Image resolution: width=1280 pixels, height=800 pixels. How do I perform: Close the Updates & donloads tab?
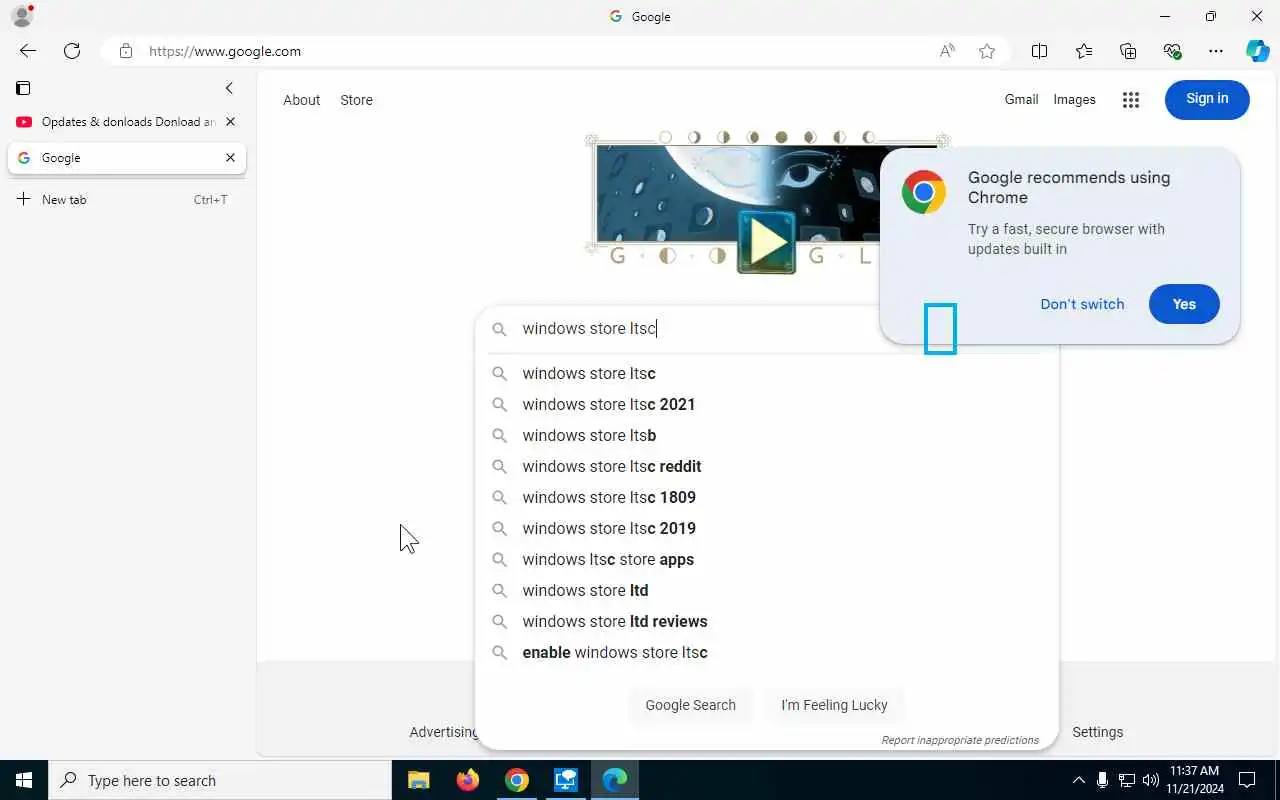point(230,122)
